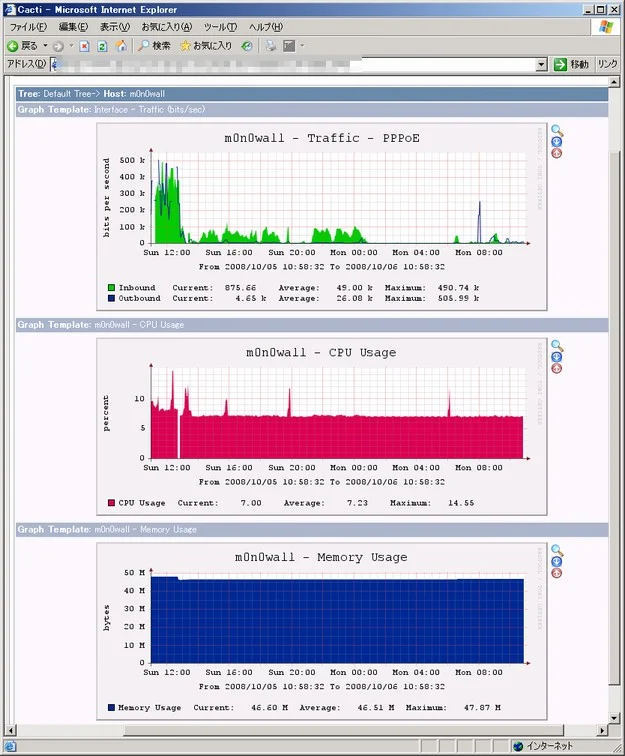625x756 pixels.
Task: Click the Print toolbar icon
Action: click(271, 46)
